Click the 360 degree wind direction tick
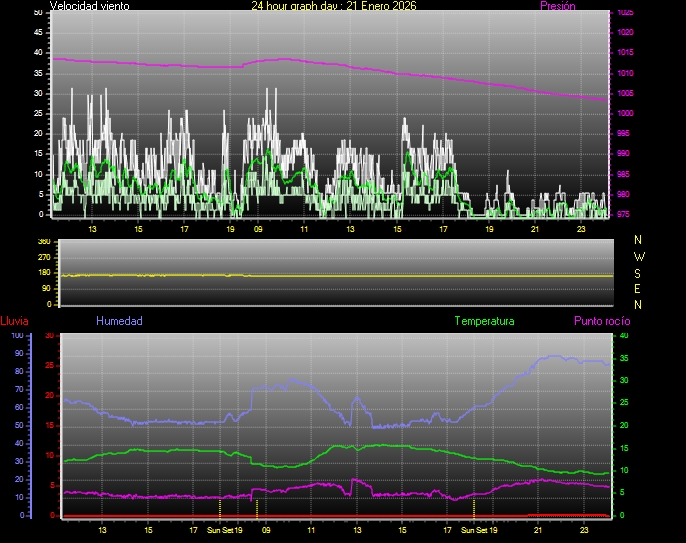 click(43, 242)
